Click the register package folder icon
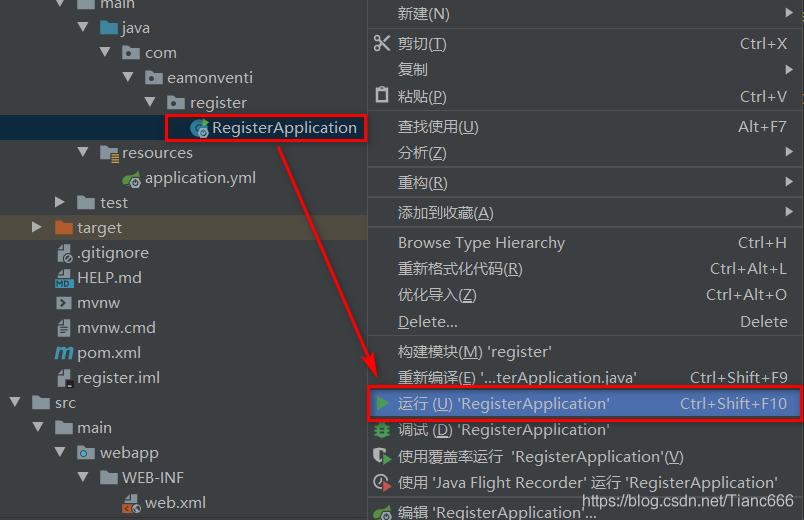The image size is (804, 520). (176, 103)
